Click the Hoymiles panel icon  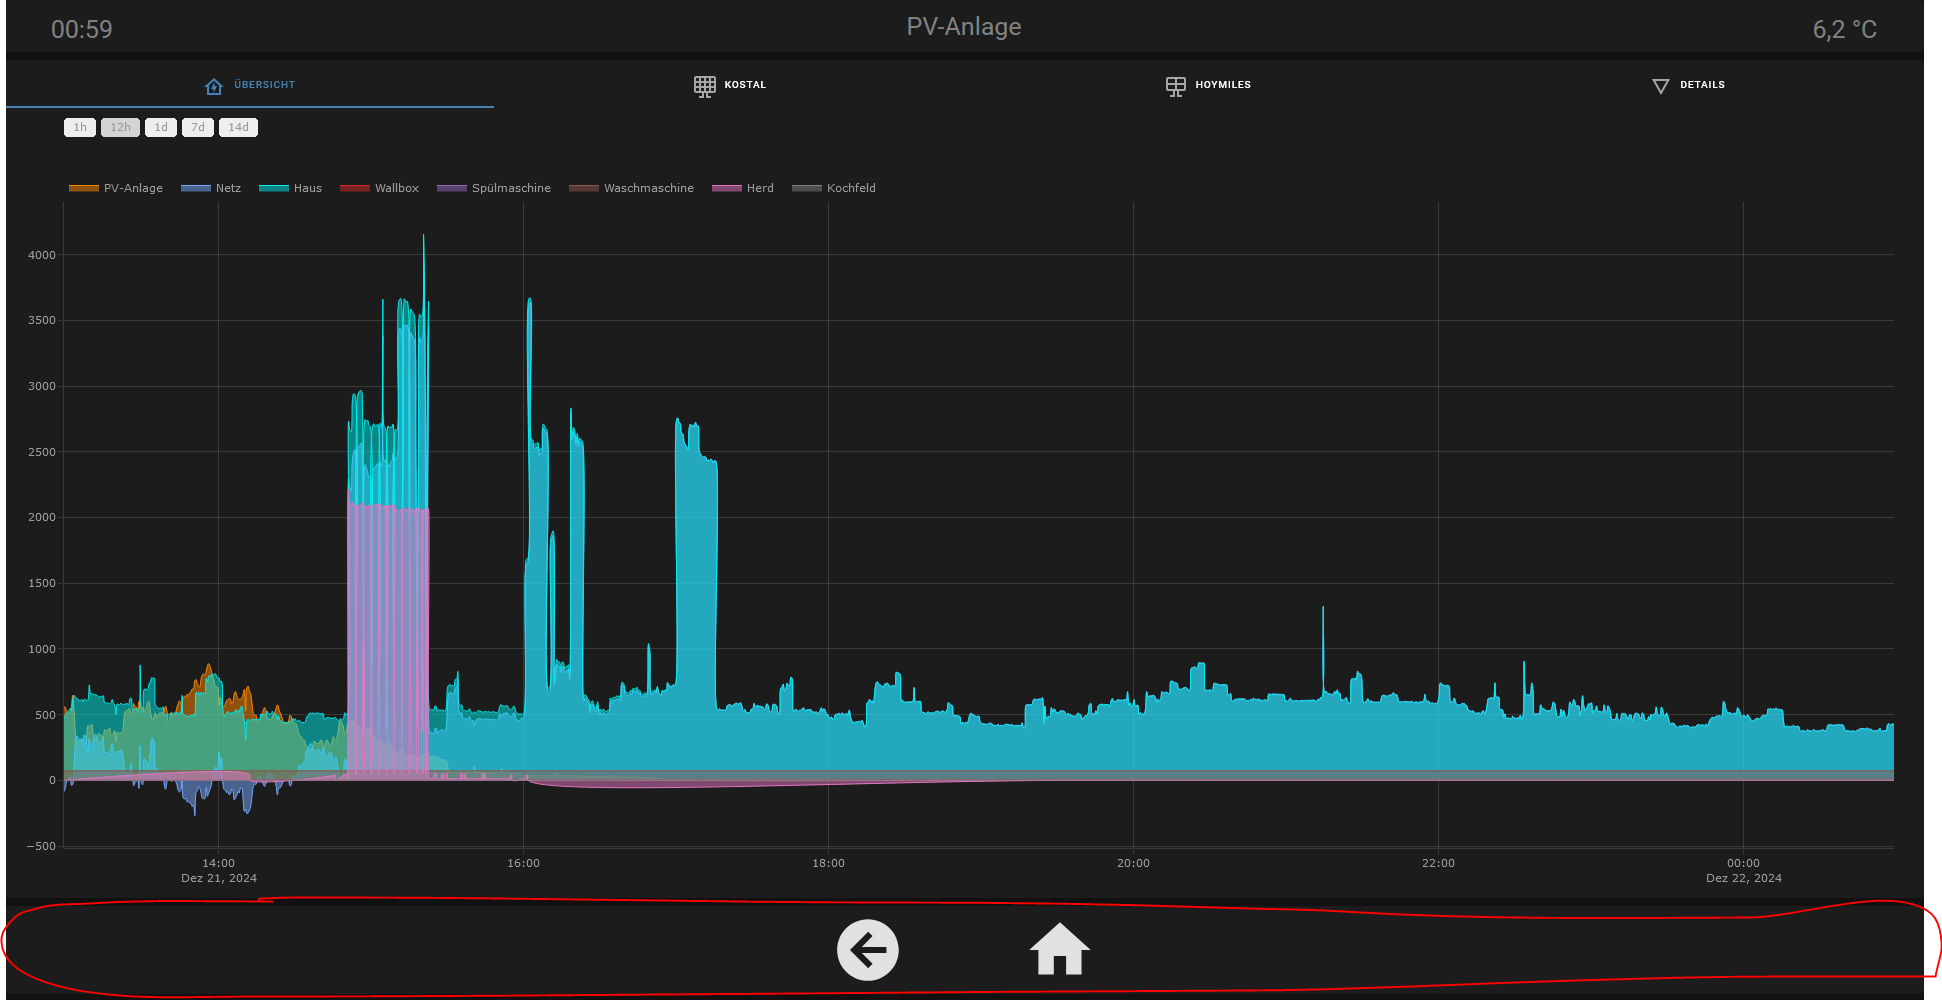1176,86
